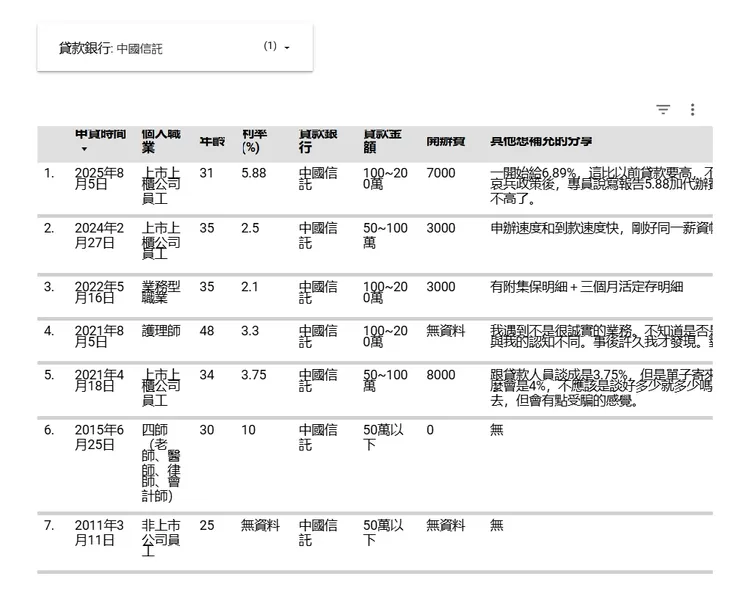Click the interest rate 10 cell

[x=248, y=430]
